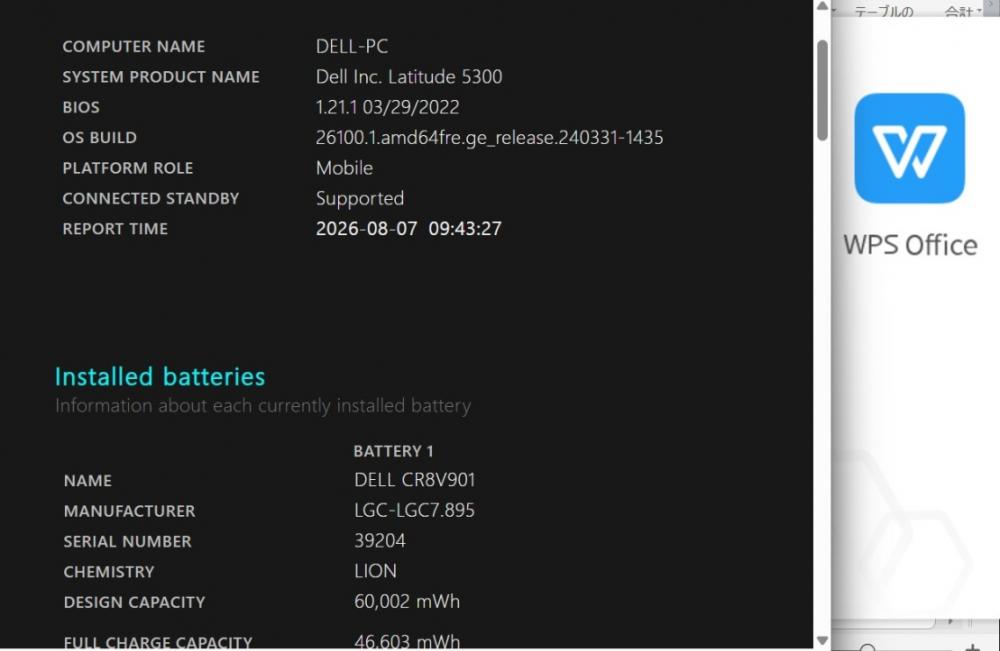This screenshot has height=651, width=1000.
Task: Click the zoom slider knob in WPS window
Action: point(867,648)
